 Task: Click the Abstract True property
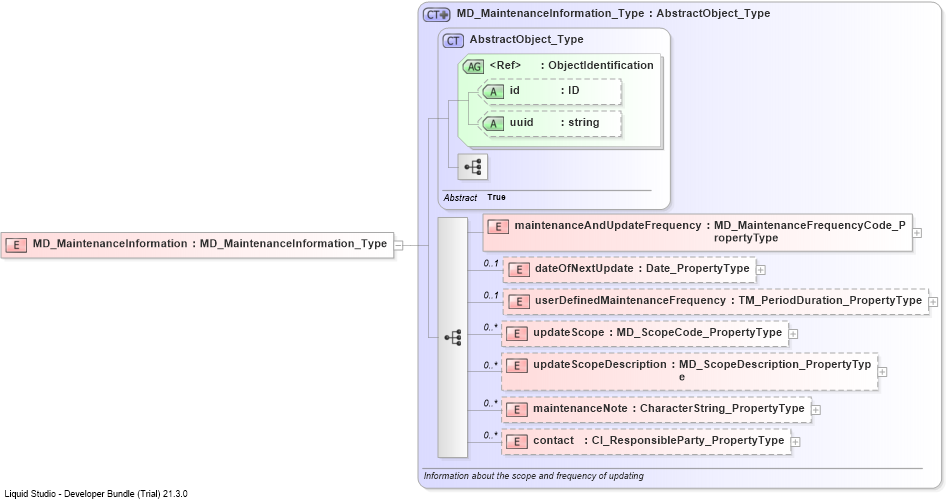474,197
